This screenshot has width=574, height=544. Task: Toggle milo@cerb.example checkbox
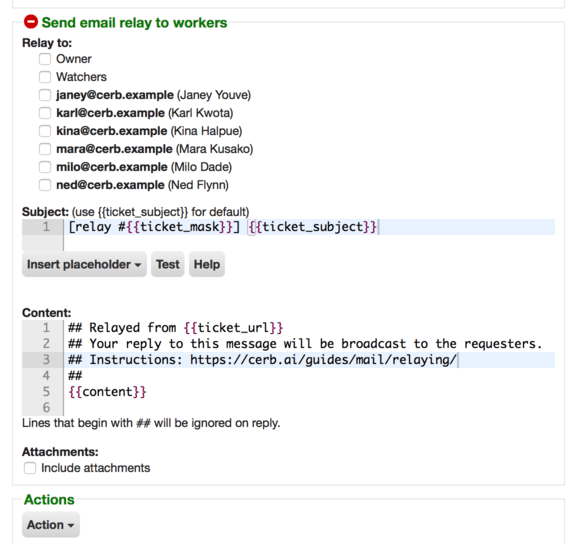tap(45, 167)
